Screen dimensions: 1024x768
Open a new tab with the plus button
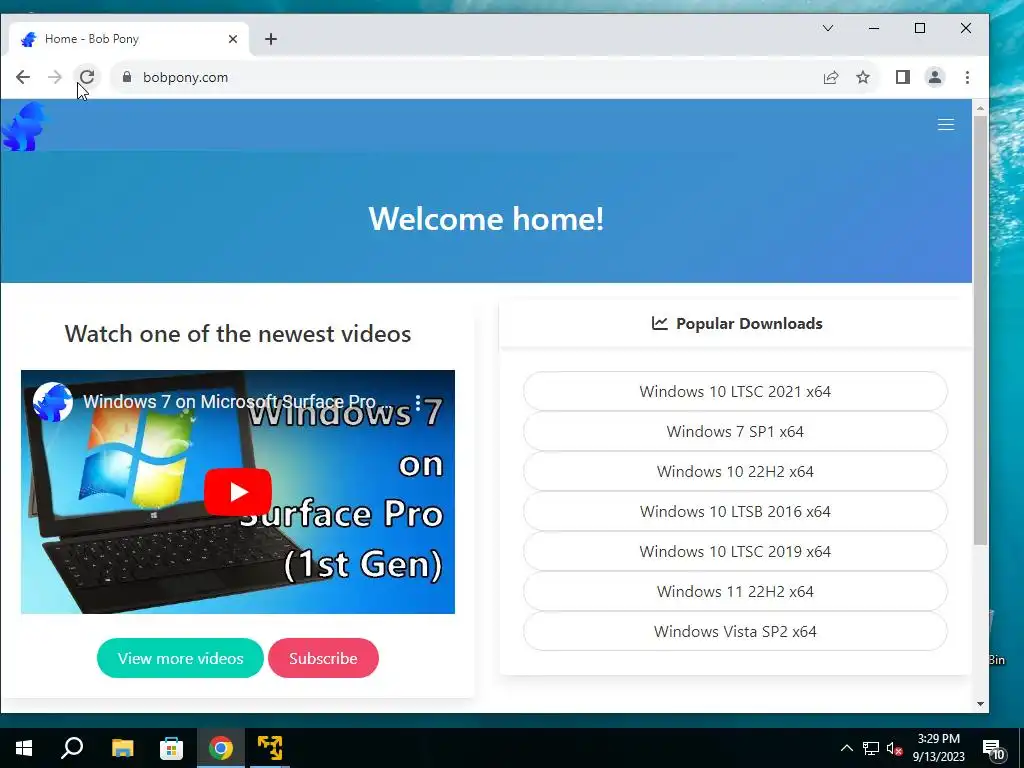tap(271, 39)
